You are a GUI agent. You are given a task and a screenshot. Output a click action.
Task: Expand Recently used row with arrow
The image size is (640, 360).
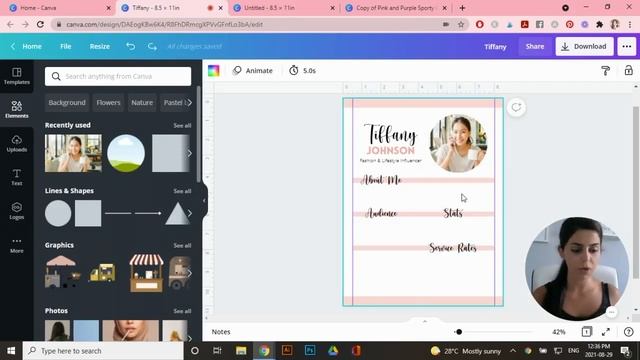189,153
